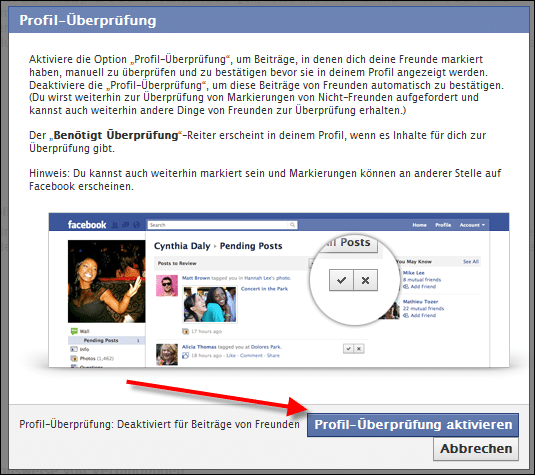Open the Account dropdown in the example header
535x475 pixels.
[x=472, y=225]
